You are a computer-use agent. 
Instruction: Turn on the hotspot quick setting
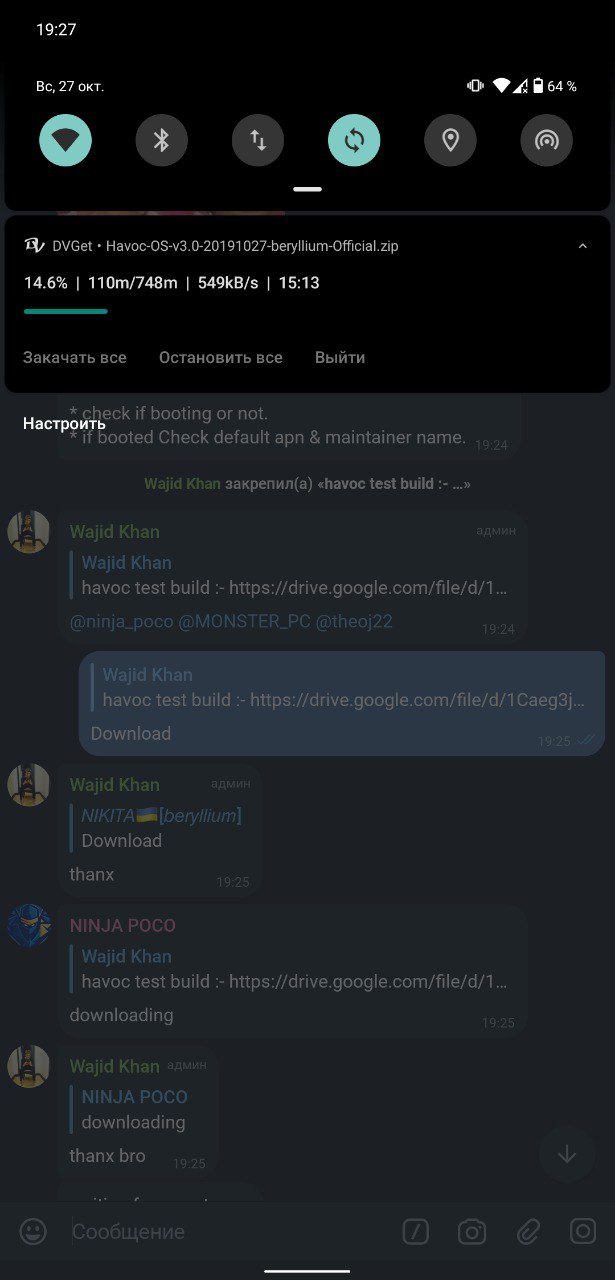tap(547, 140)
